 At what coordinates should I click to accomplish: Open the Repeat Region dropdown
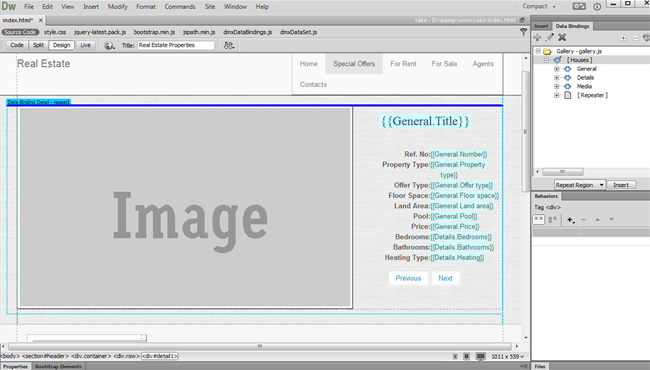tap(580, 185)
